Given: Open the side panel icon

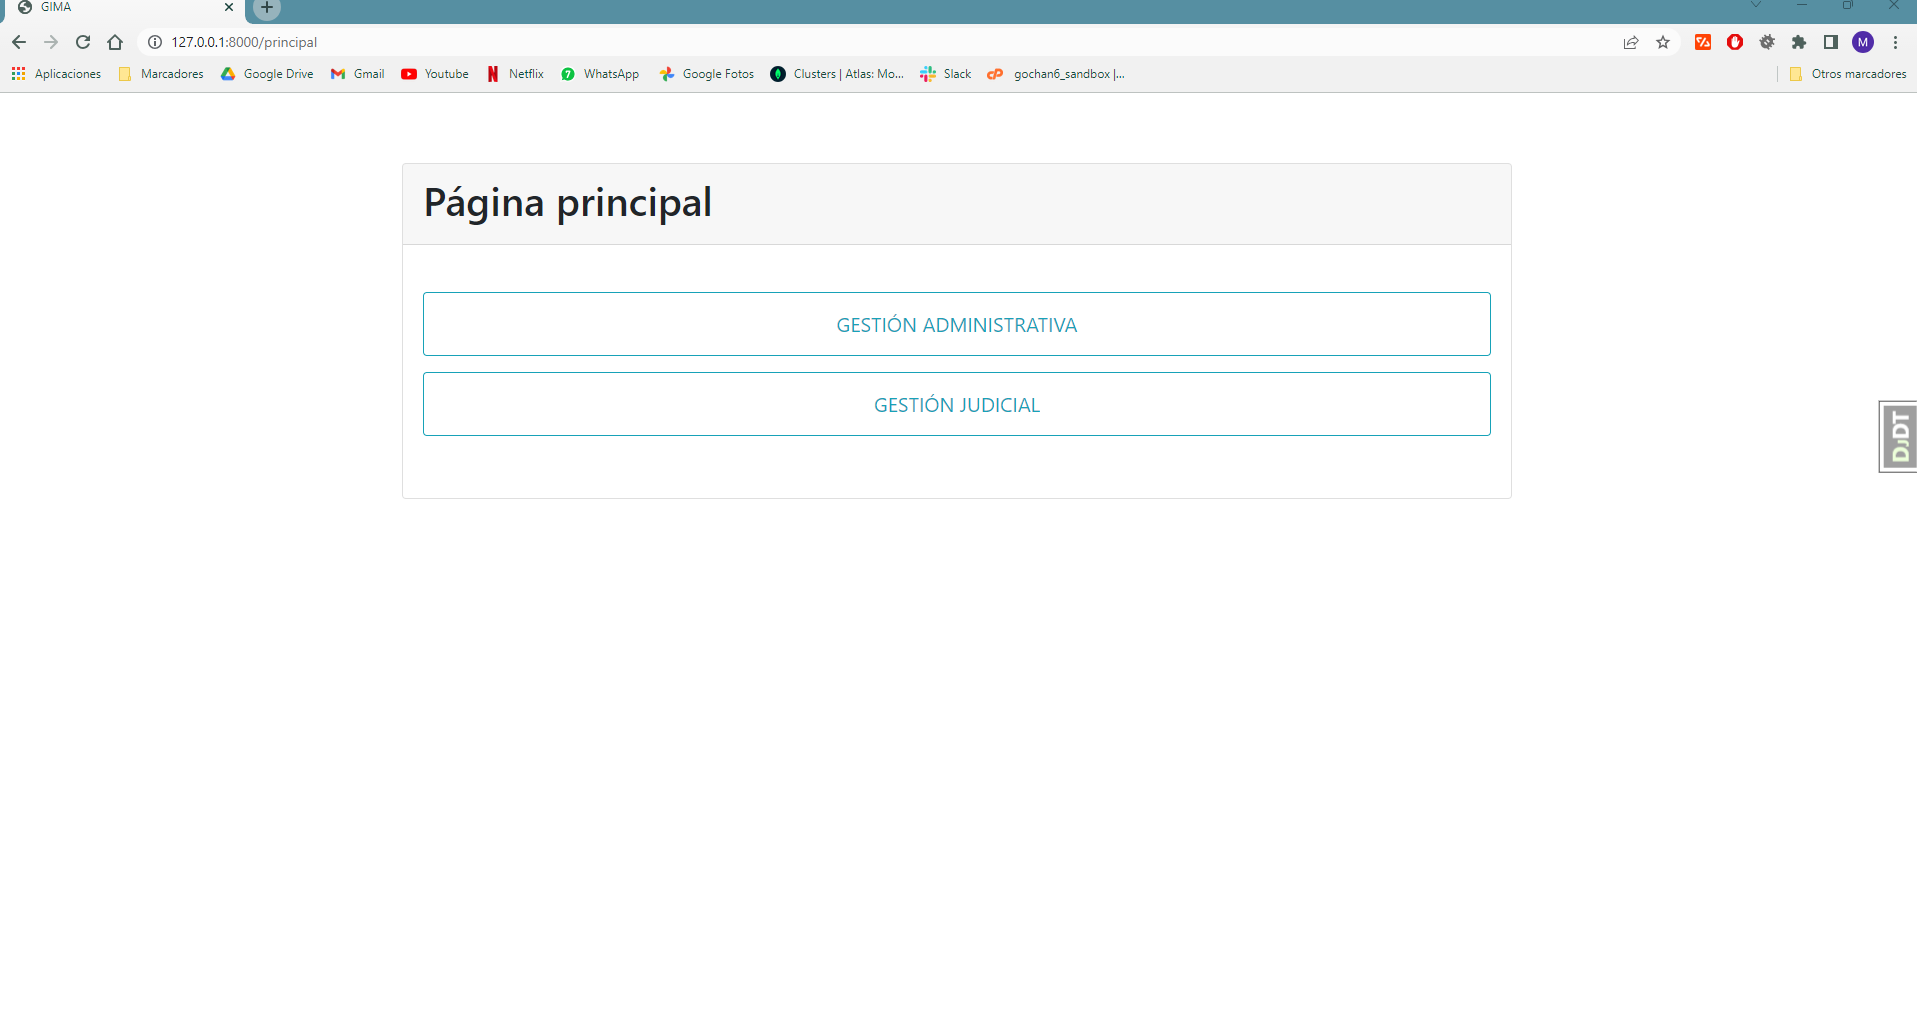Looking at the screenshot, I should (x=1831, y=42).
